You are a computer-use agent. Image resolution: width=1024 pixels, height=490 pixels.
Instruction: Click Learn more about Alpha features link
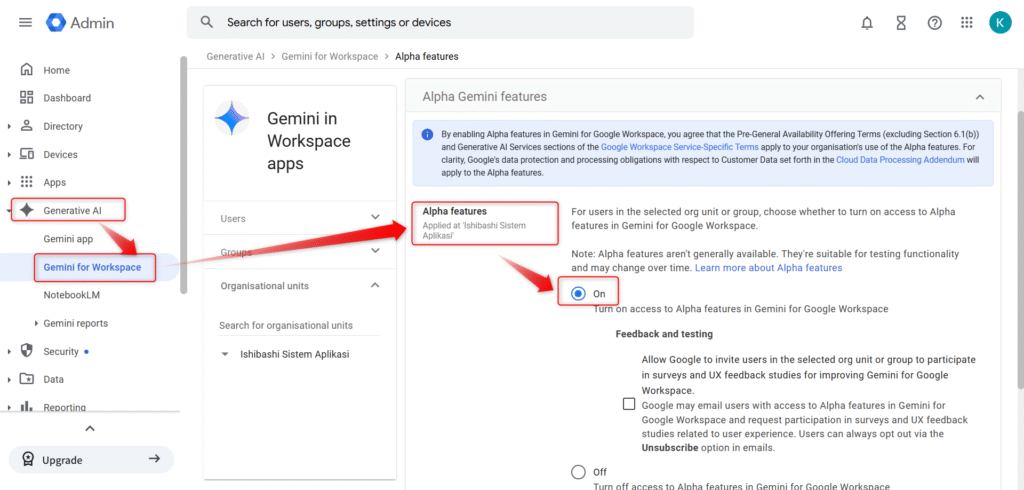click(x=768, y=268)
